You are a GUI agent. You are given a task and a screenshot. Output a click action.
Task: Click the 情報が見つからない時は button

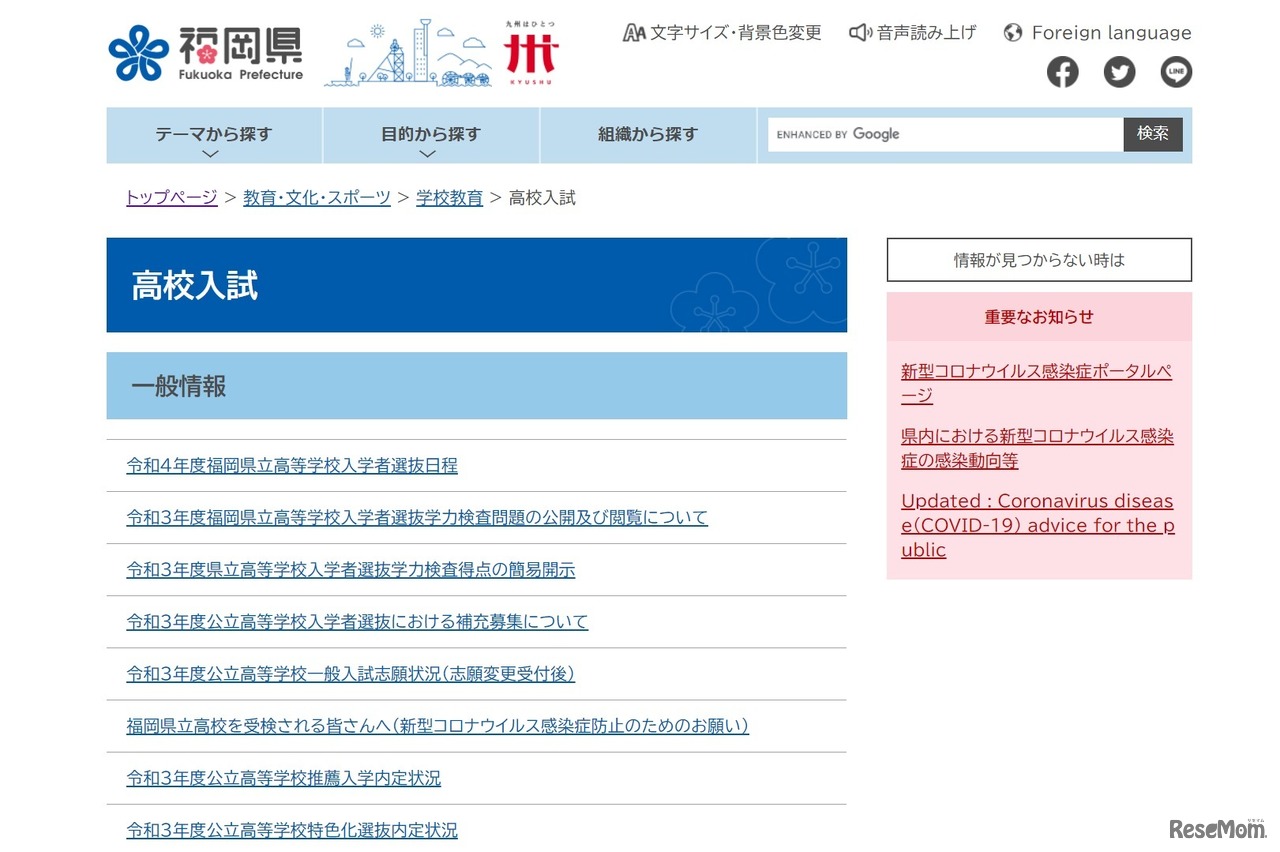pos(1038,259)
